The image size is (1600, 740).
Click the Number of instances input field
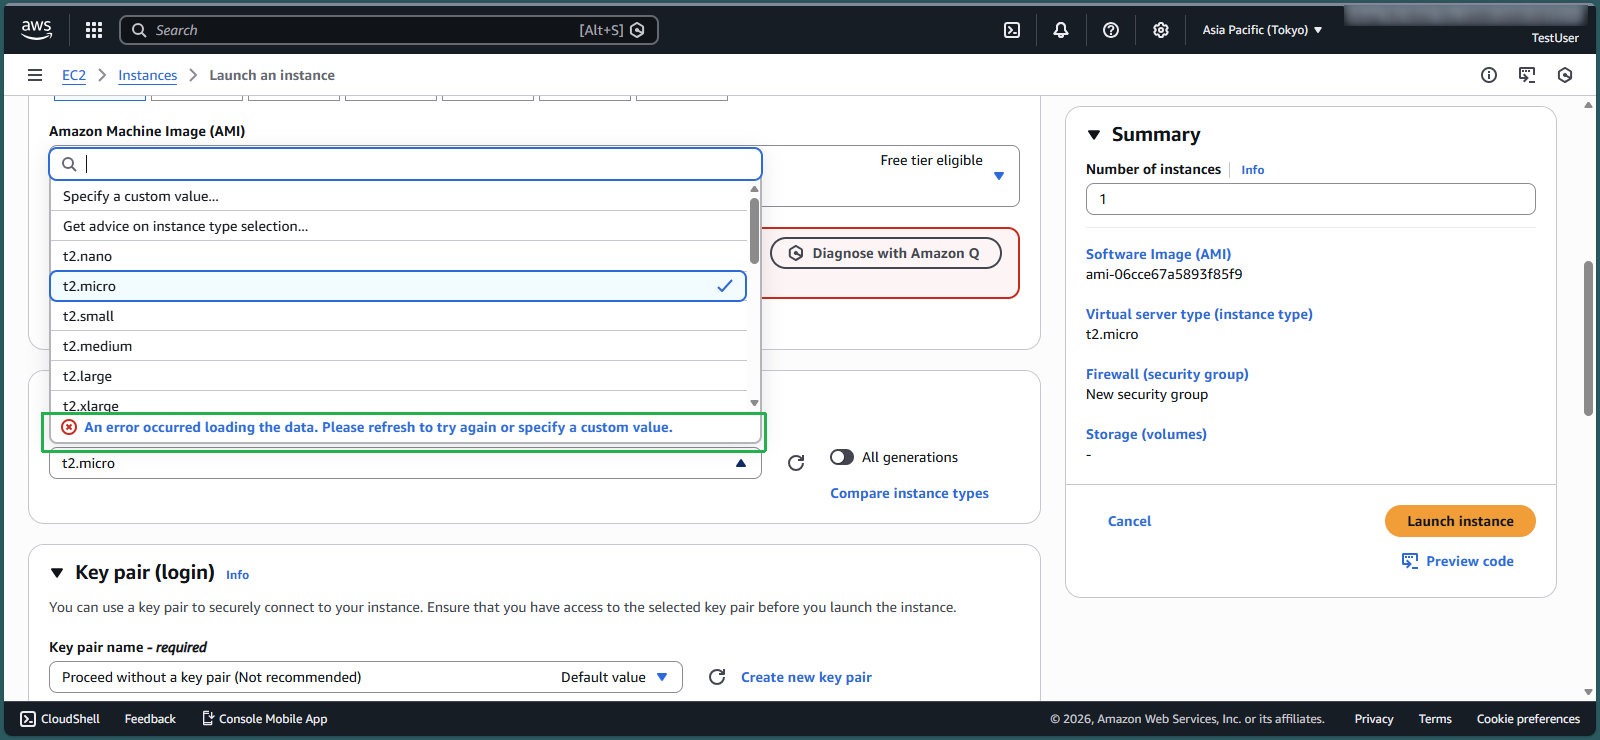point(1311,199)
